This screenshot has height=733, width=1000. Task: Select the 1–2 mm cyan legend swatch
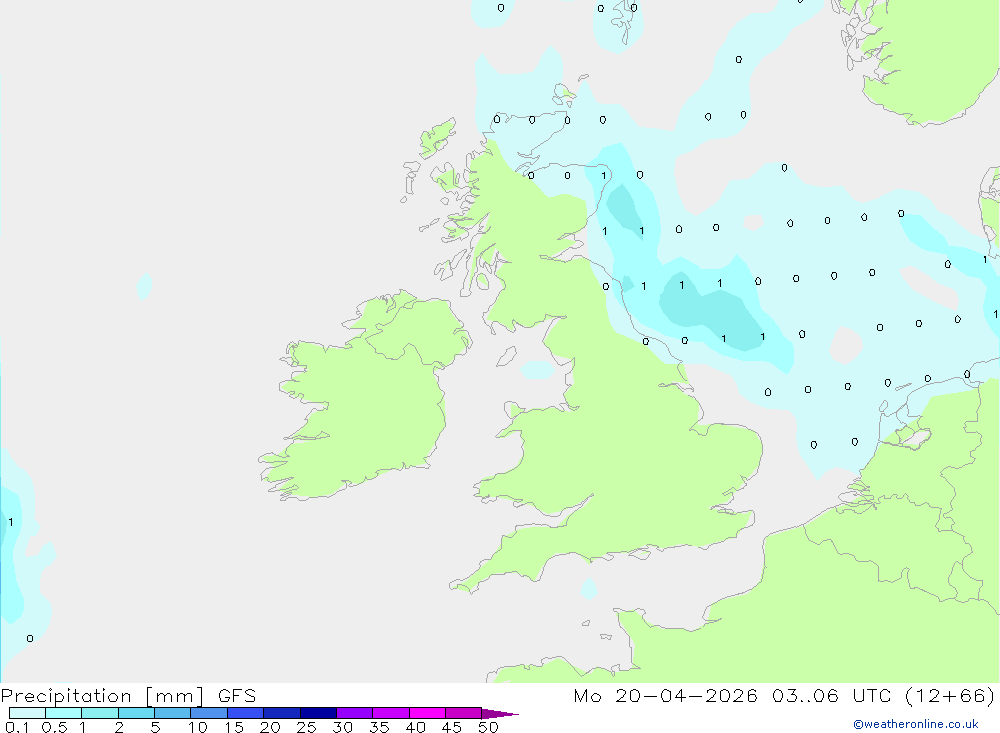(x=100, y=713)
